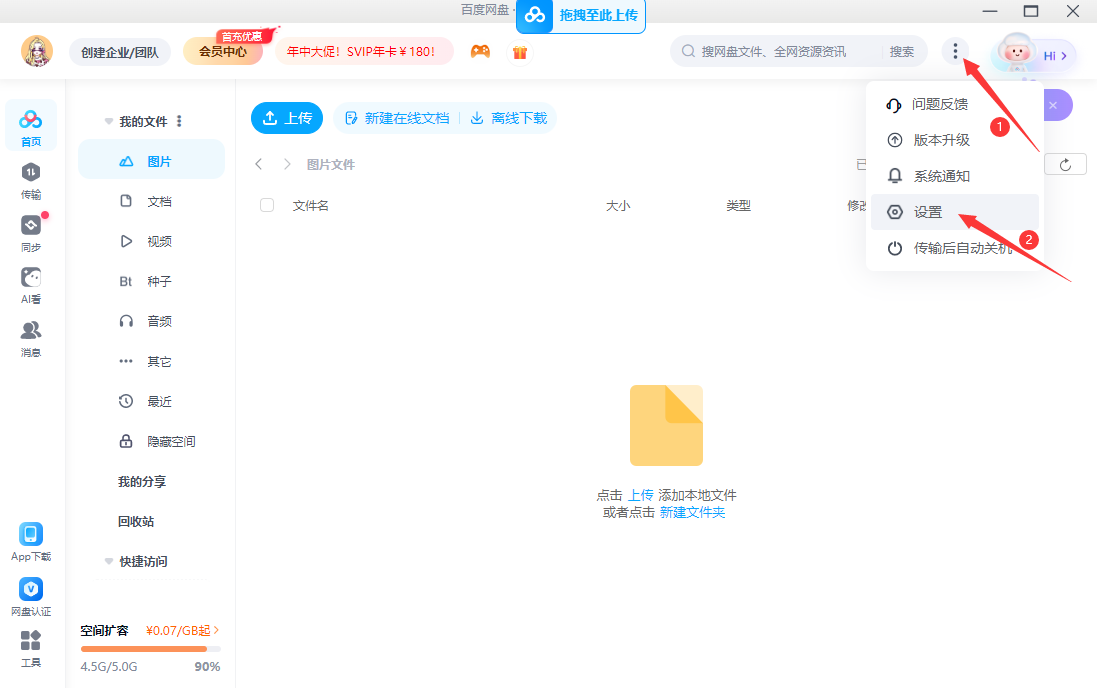1097x688 pixels.
Task: Refresh the file list with the reload icon
Action: click(1064, 164)
